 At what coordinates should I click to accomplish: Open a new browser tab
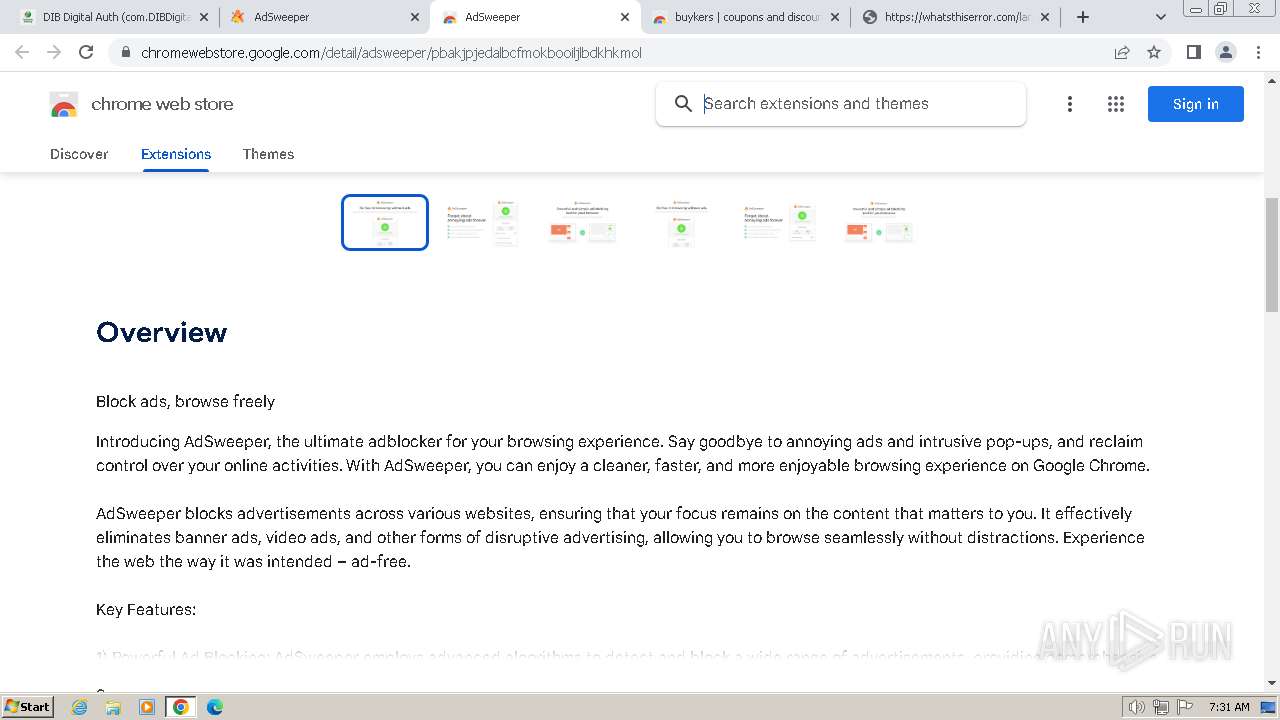pyautogui.click(x=1082, y=17)
